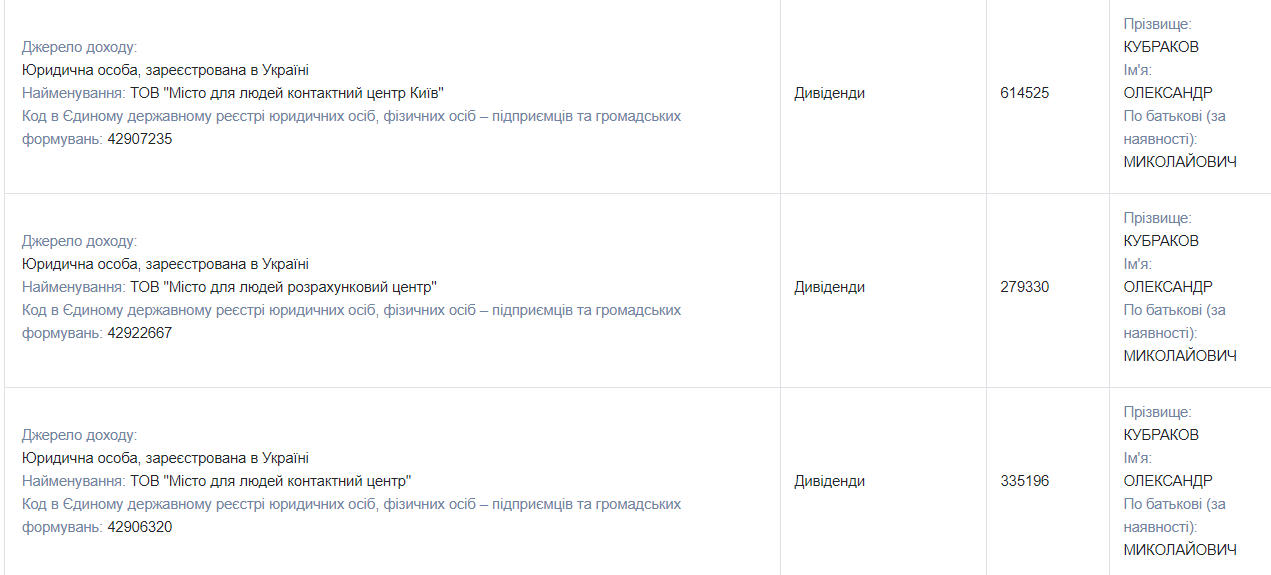Click surname КУБРАКОВ in the bottom row
The height and width of the screenshot is (575, 1271).
point(1160,435)
